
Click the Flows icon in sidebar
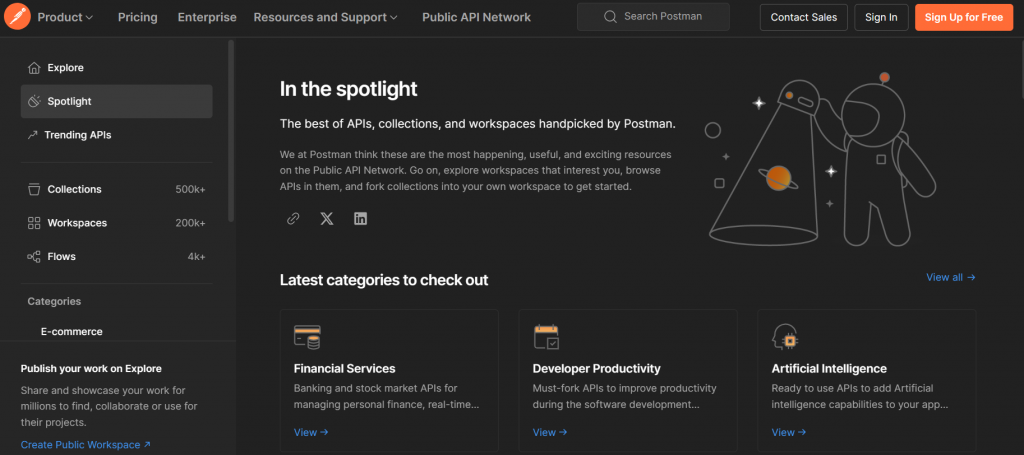(34, 257)
